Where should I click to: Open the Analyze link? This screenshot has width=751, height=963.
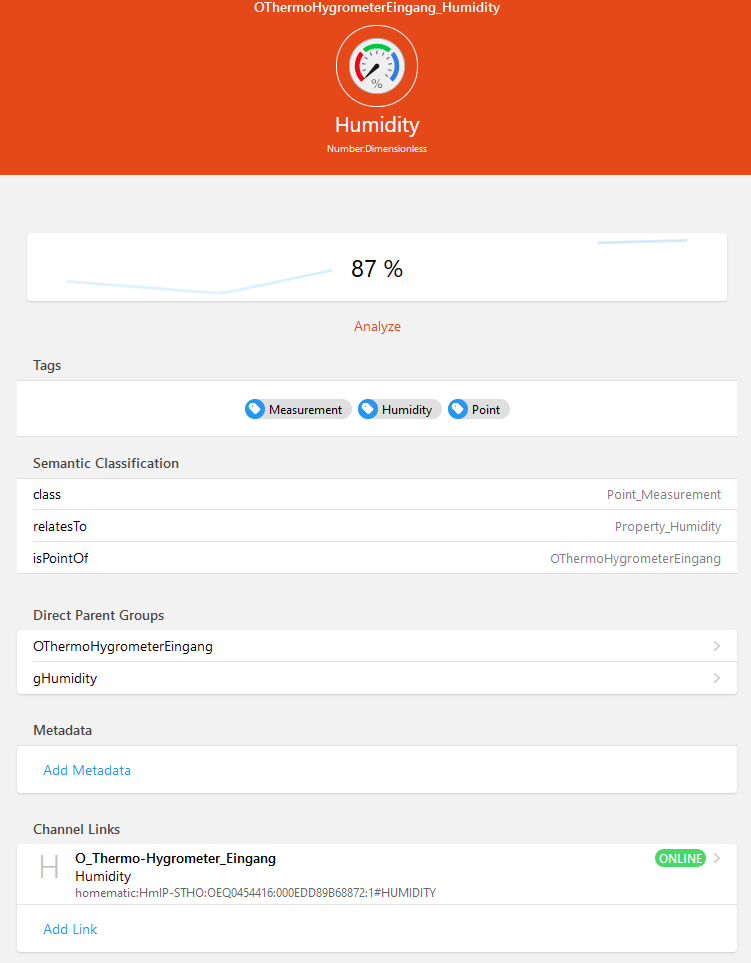(377, 326)
